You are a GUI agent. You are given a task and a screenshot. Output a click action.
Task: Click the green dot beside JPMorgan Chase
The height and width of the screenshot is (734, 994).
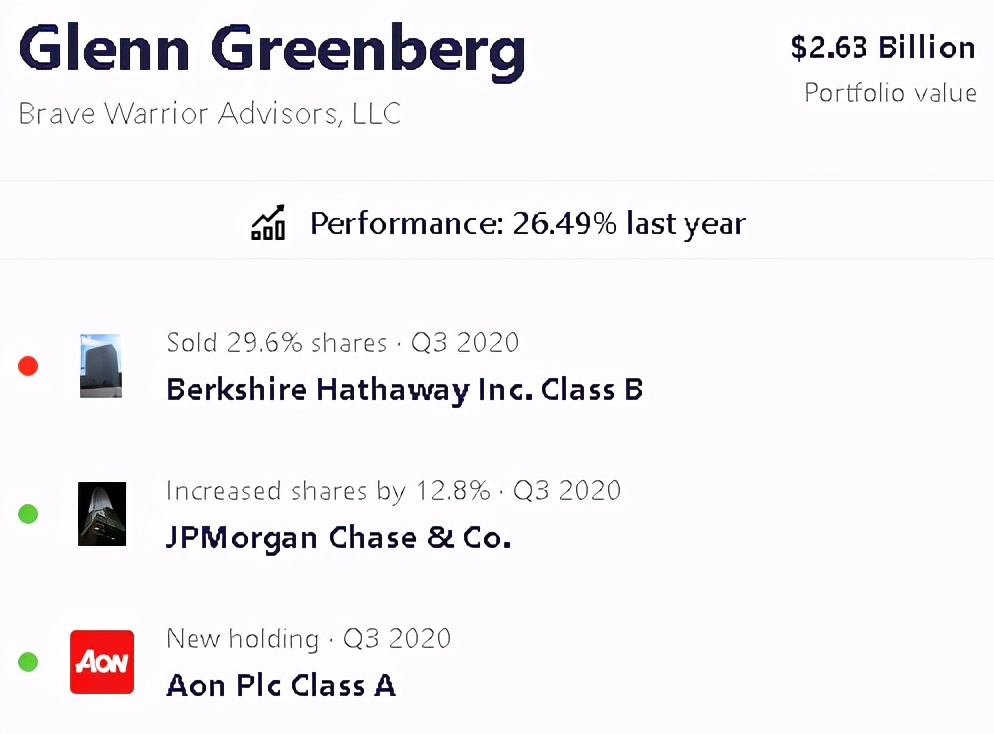pos(28,514)
